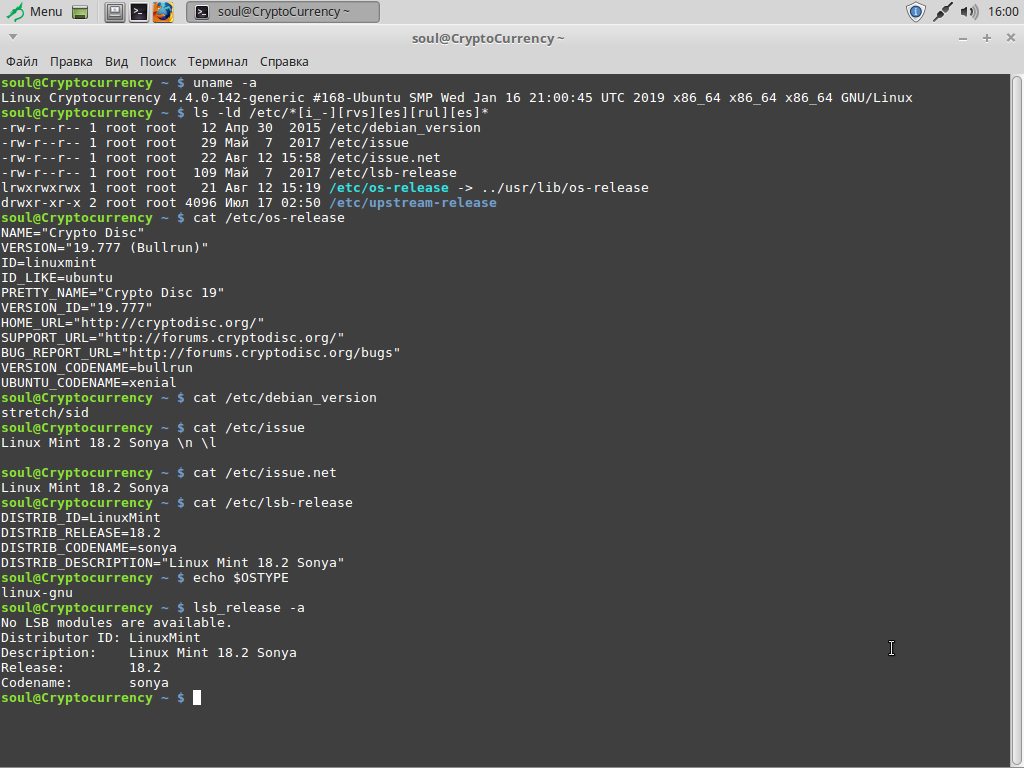The width and height of the screenshot is (1024, 768).
Task: Click the VERSION="19.777 (Bullrun)" line
Action: click(x=104, y=248)
